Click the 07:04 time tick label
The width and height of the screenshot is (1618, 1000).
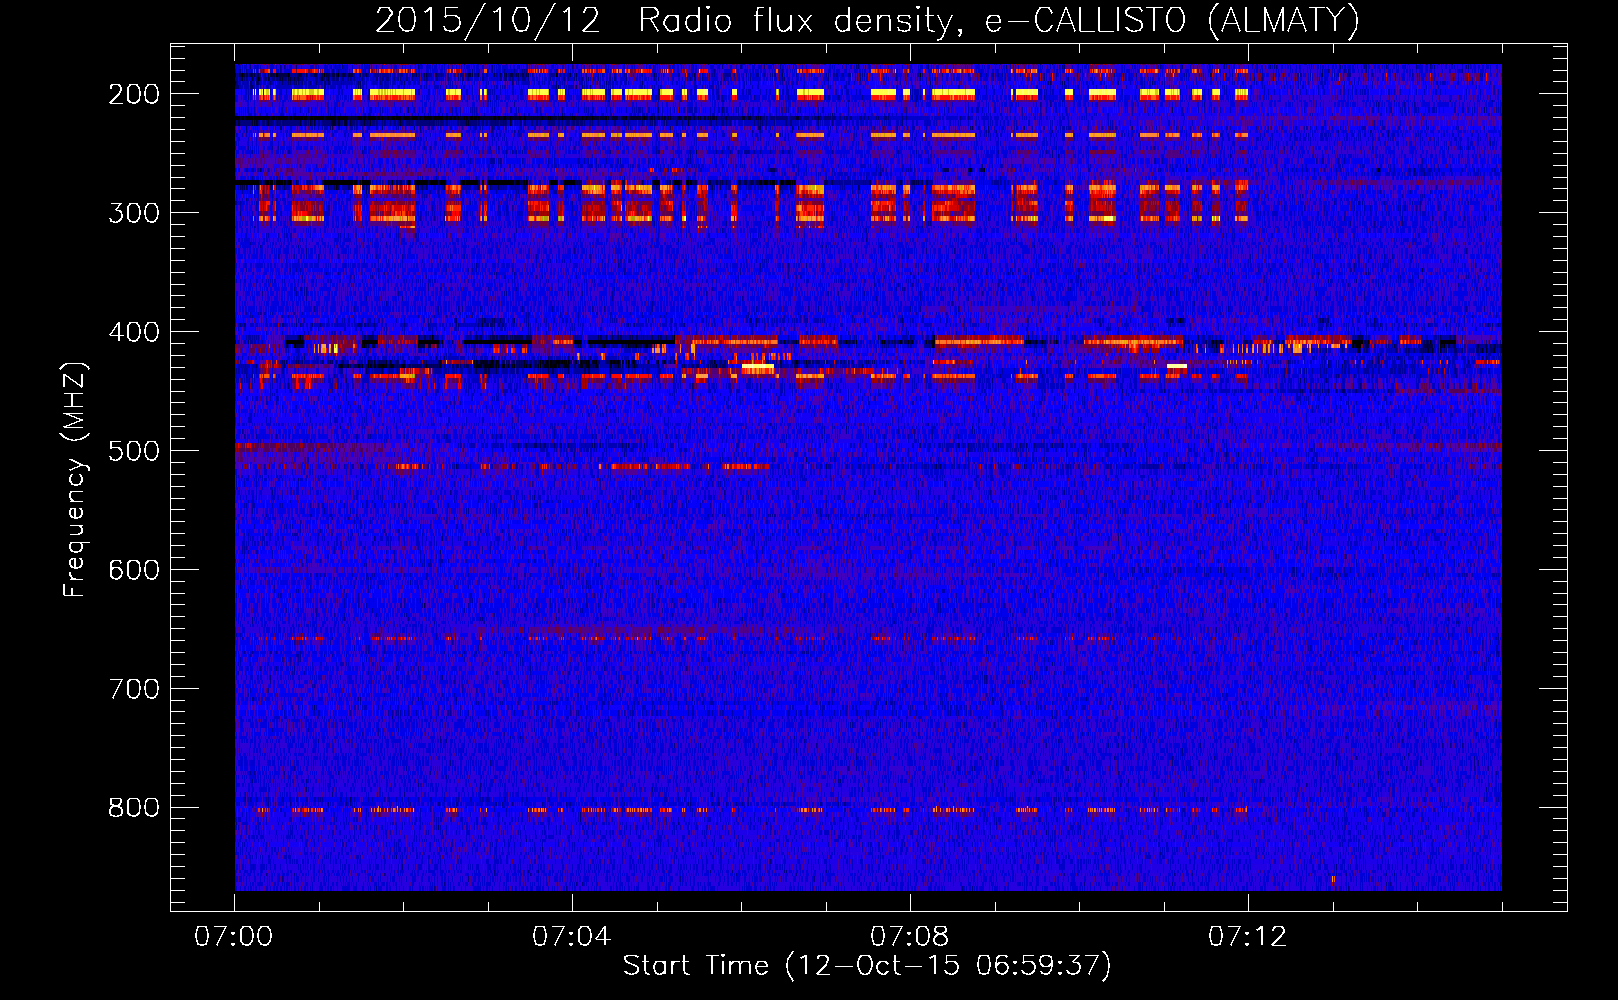tap(571, 937)
